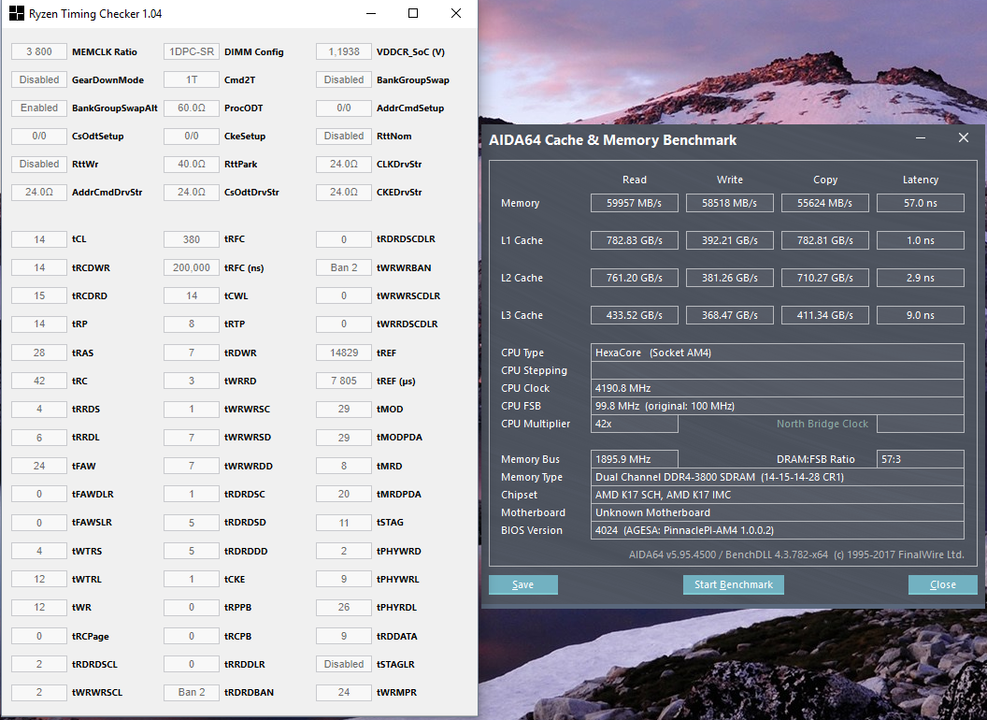Click the L3 Cache Copy result 411.34 GB/s
Screen dimensions: 987x720
click(x=825, y=315)
